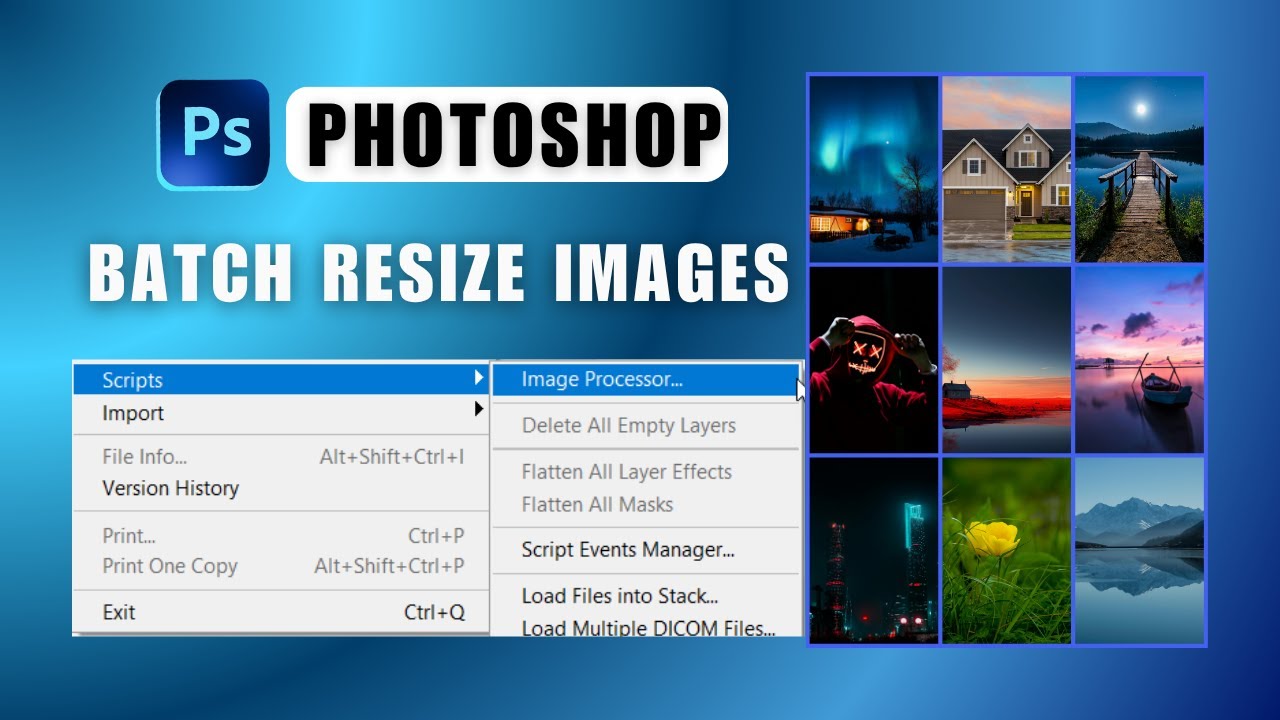Click the Photoshop Ps logo icon
Screen dimensions: 1280x720
tap(213, 134)
